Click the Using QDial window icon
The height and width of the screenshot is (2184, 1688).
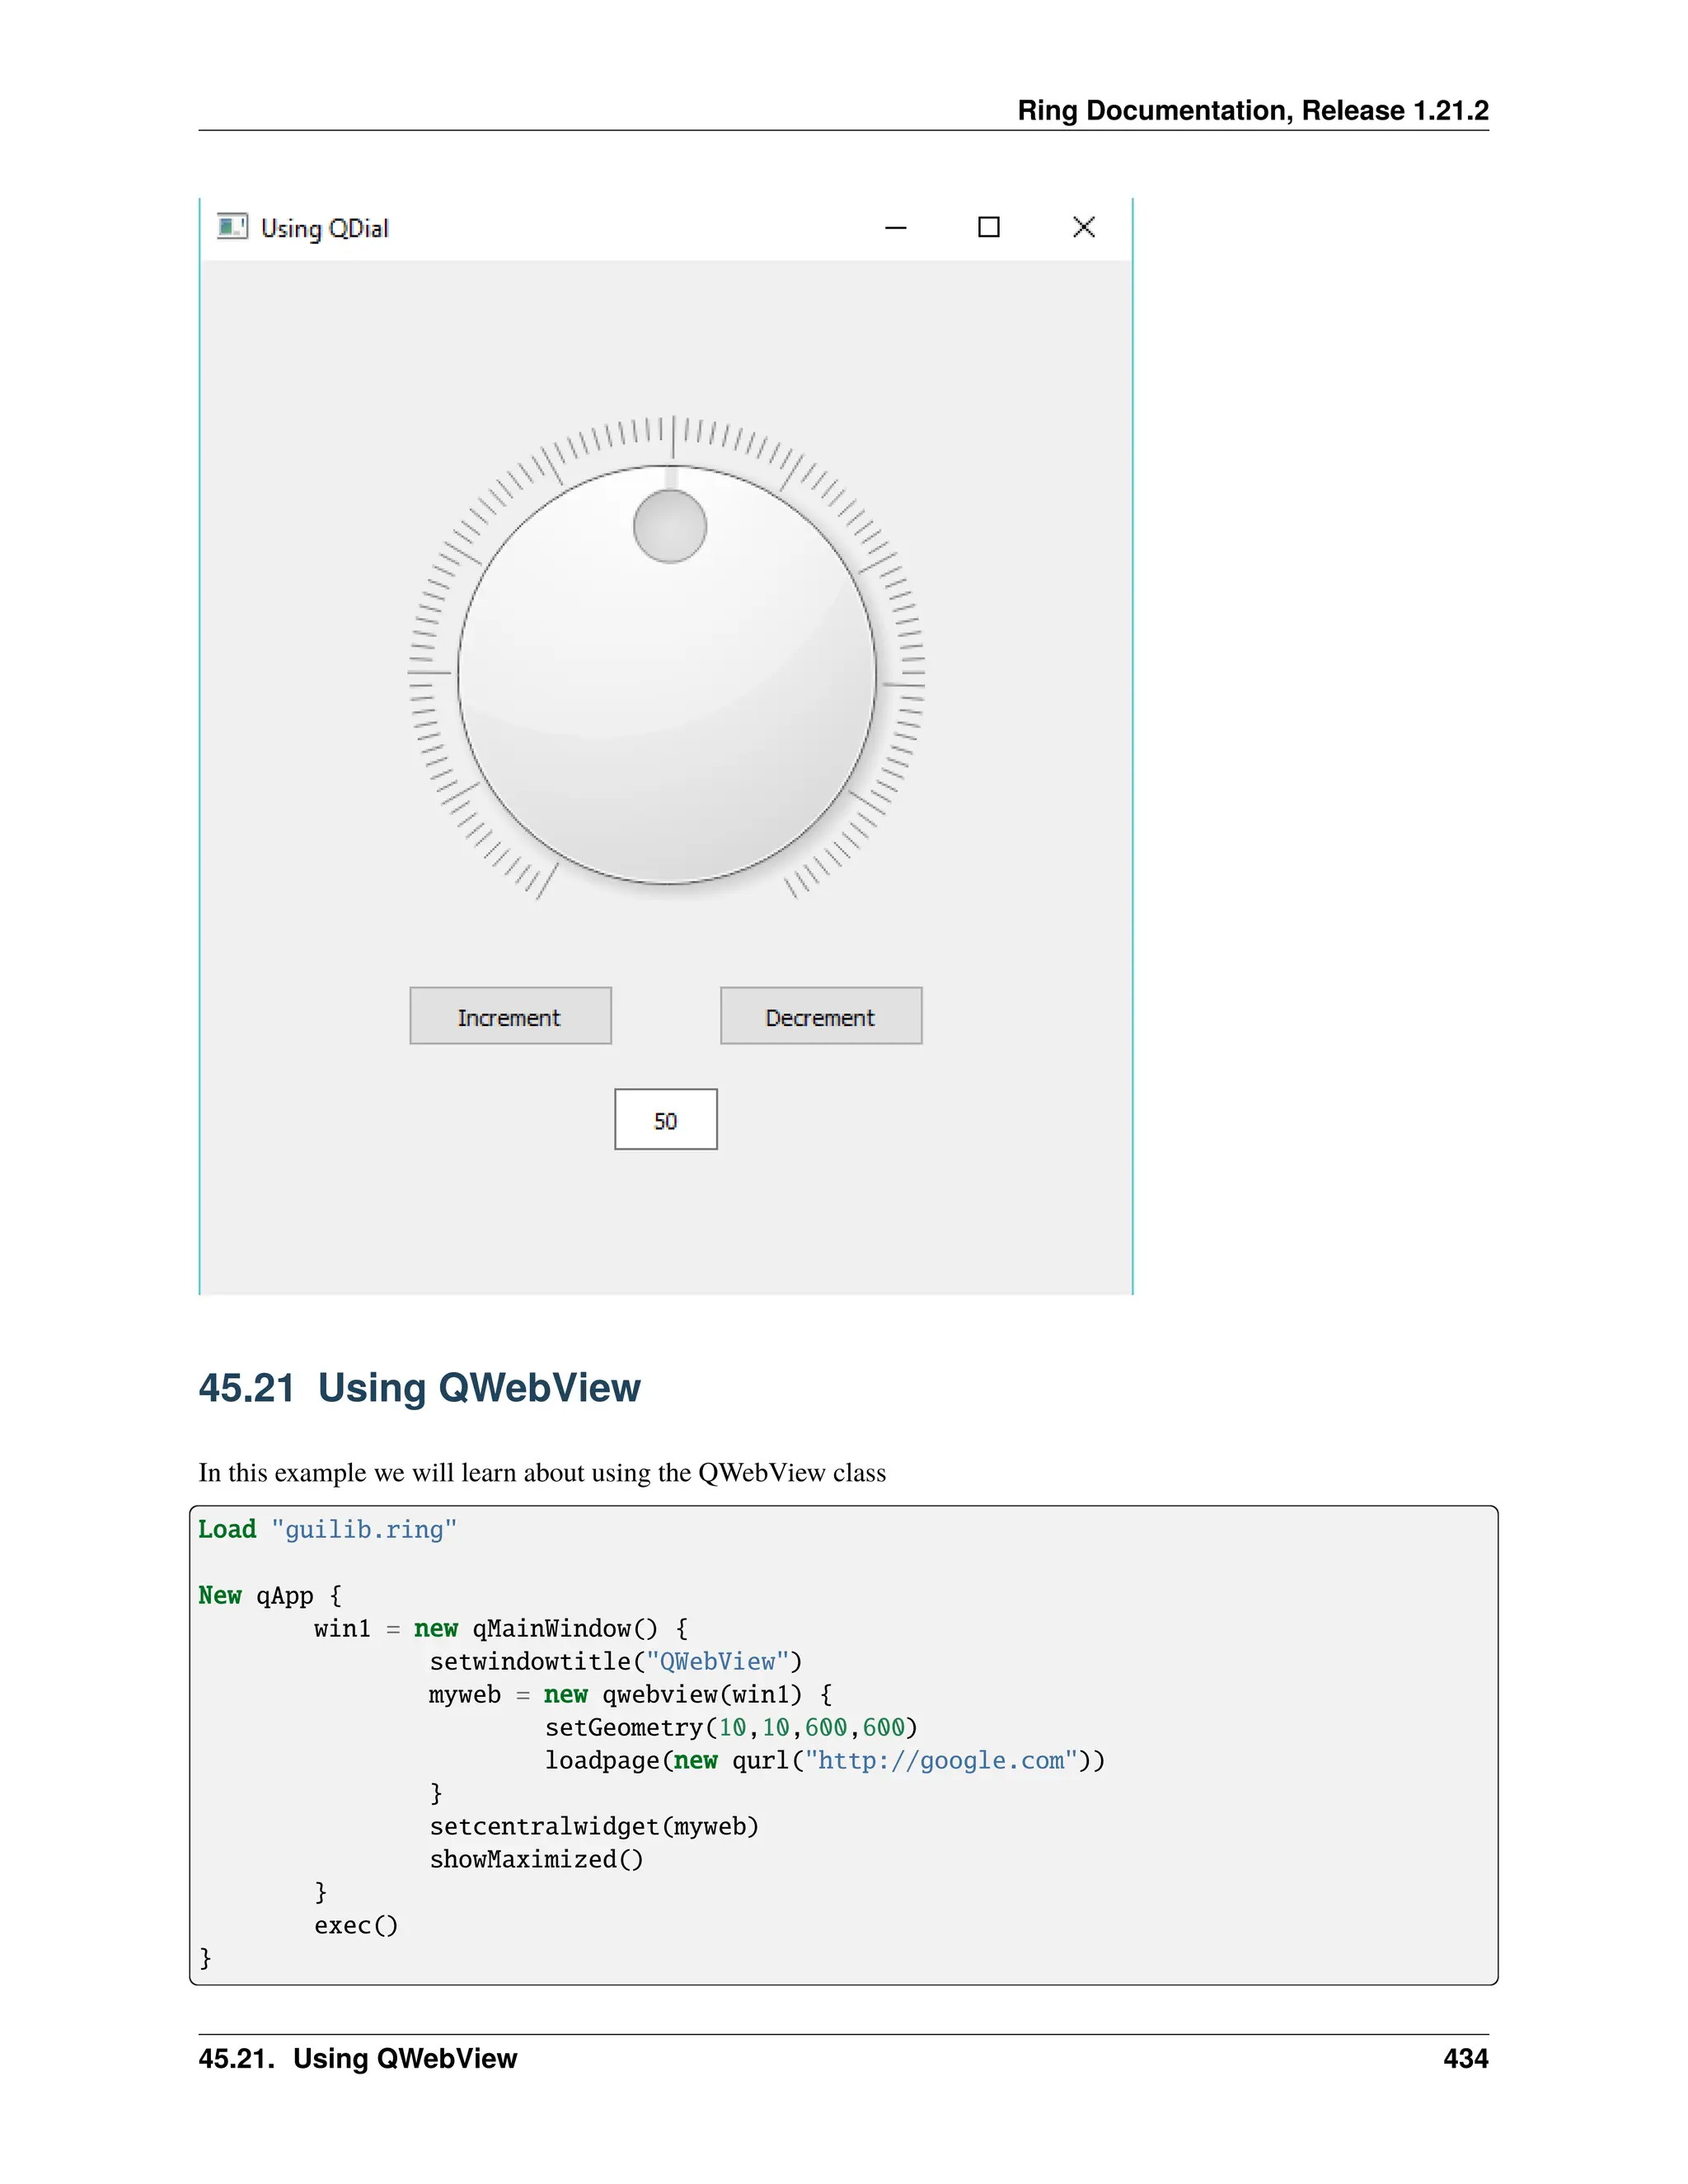click(232, 227)
